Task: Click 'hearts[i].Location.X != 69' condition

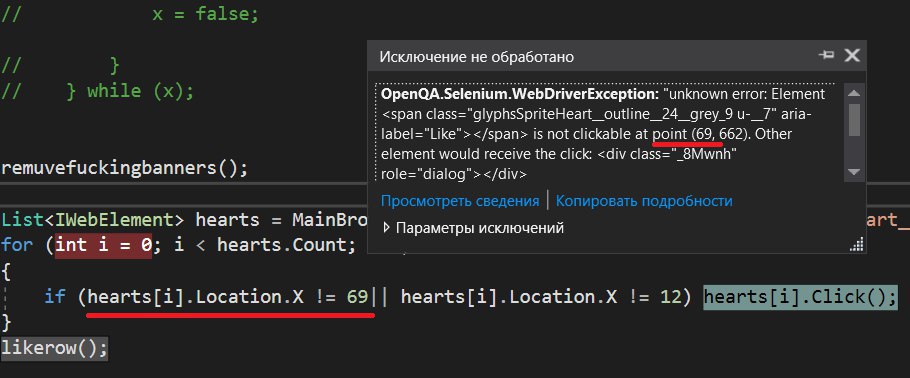Action: click(x=228, y=297)
